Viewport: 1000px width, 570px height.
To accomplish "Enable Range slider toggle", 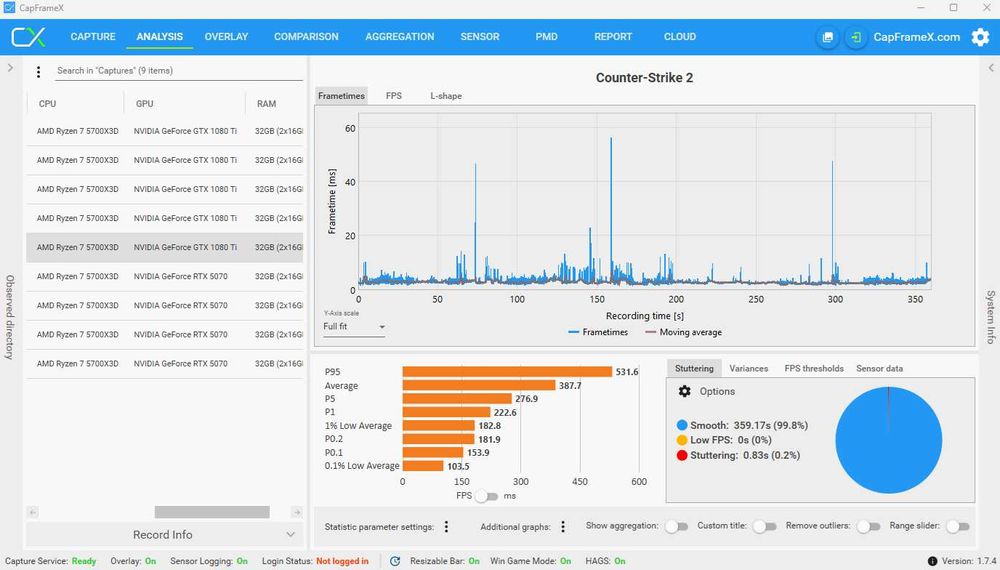I will (957, 526).
